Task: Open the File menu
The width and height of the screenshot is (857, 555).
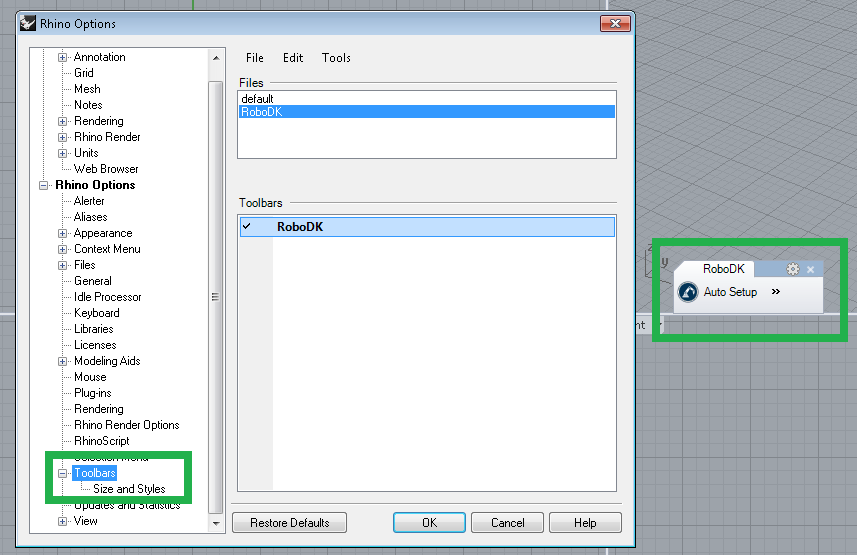Action: coord(255,58)
